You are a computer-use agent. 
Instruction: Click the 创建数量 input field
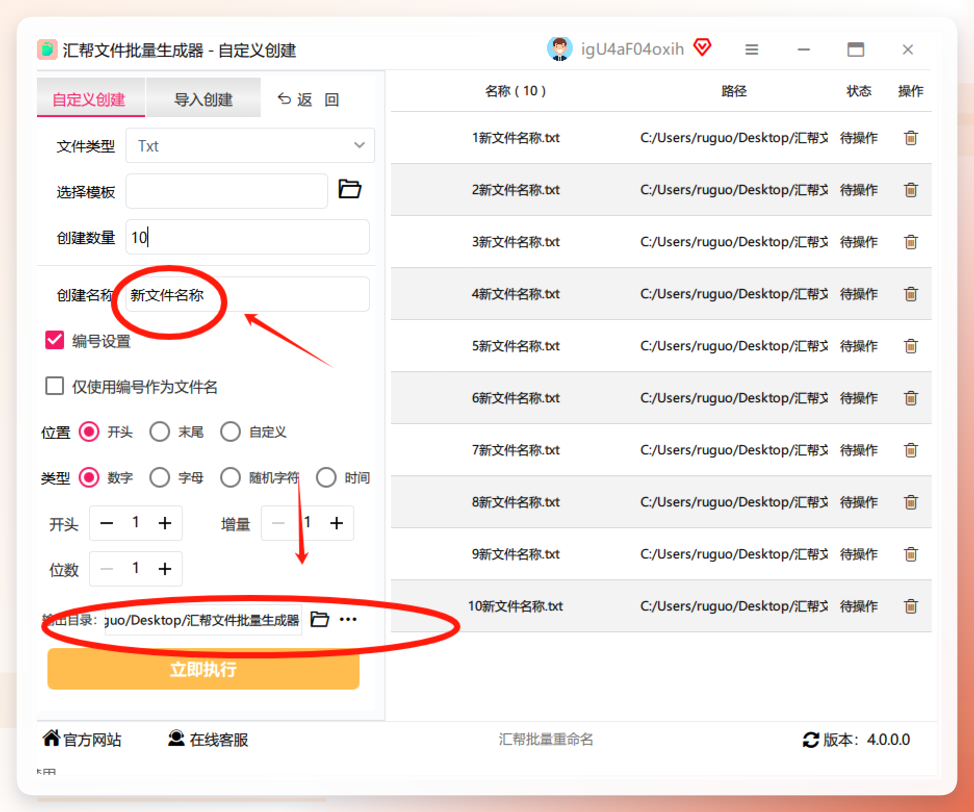(247, 237)
